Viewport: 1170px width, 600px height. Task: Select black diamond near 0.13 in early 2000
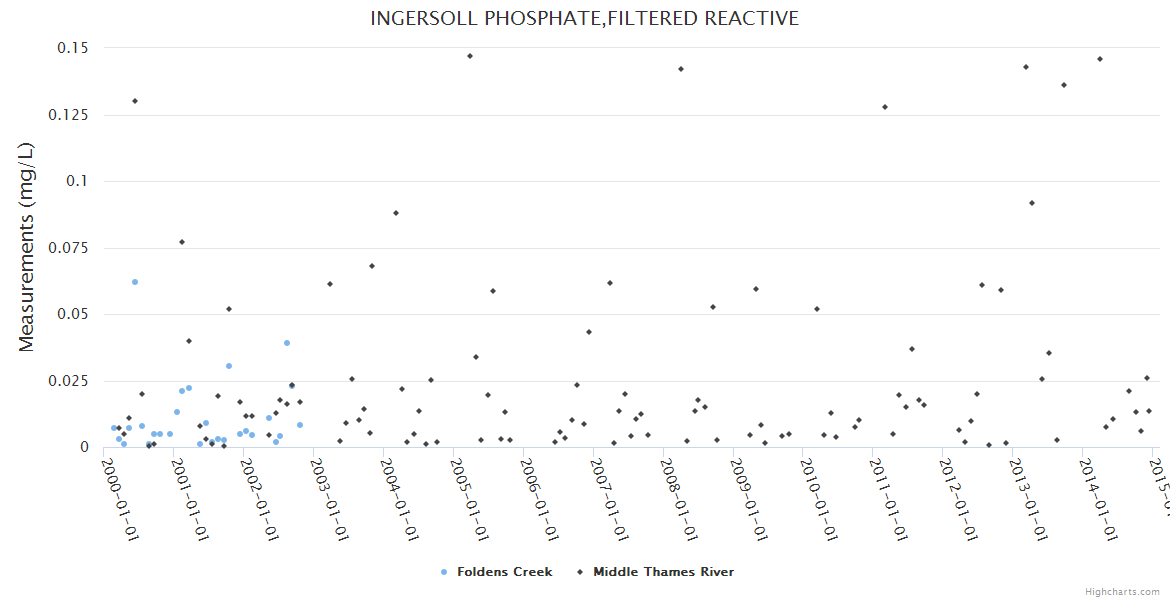point(135,101)
